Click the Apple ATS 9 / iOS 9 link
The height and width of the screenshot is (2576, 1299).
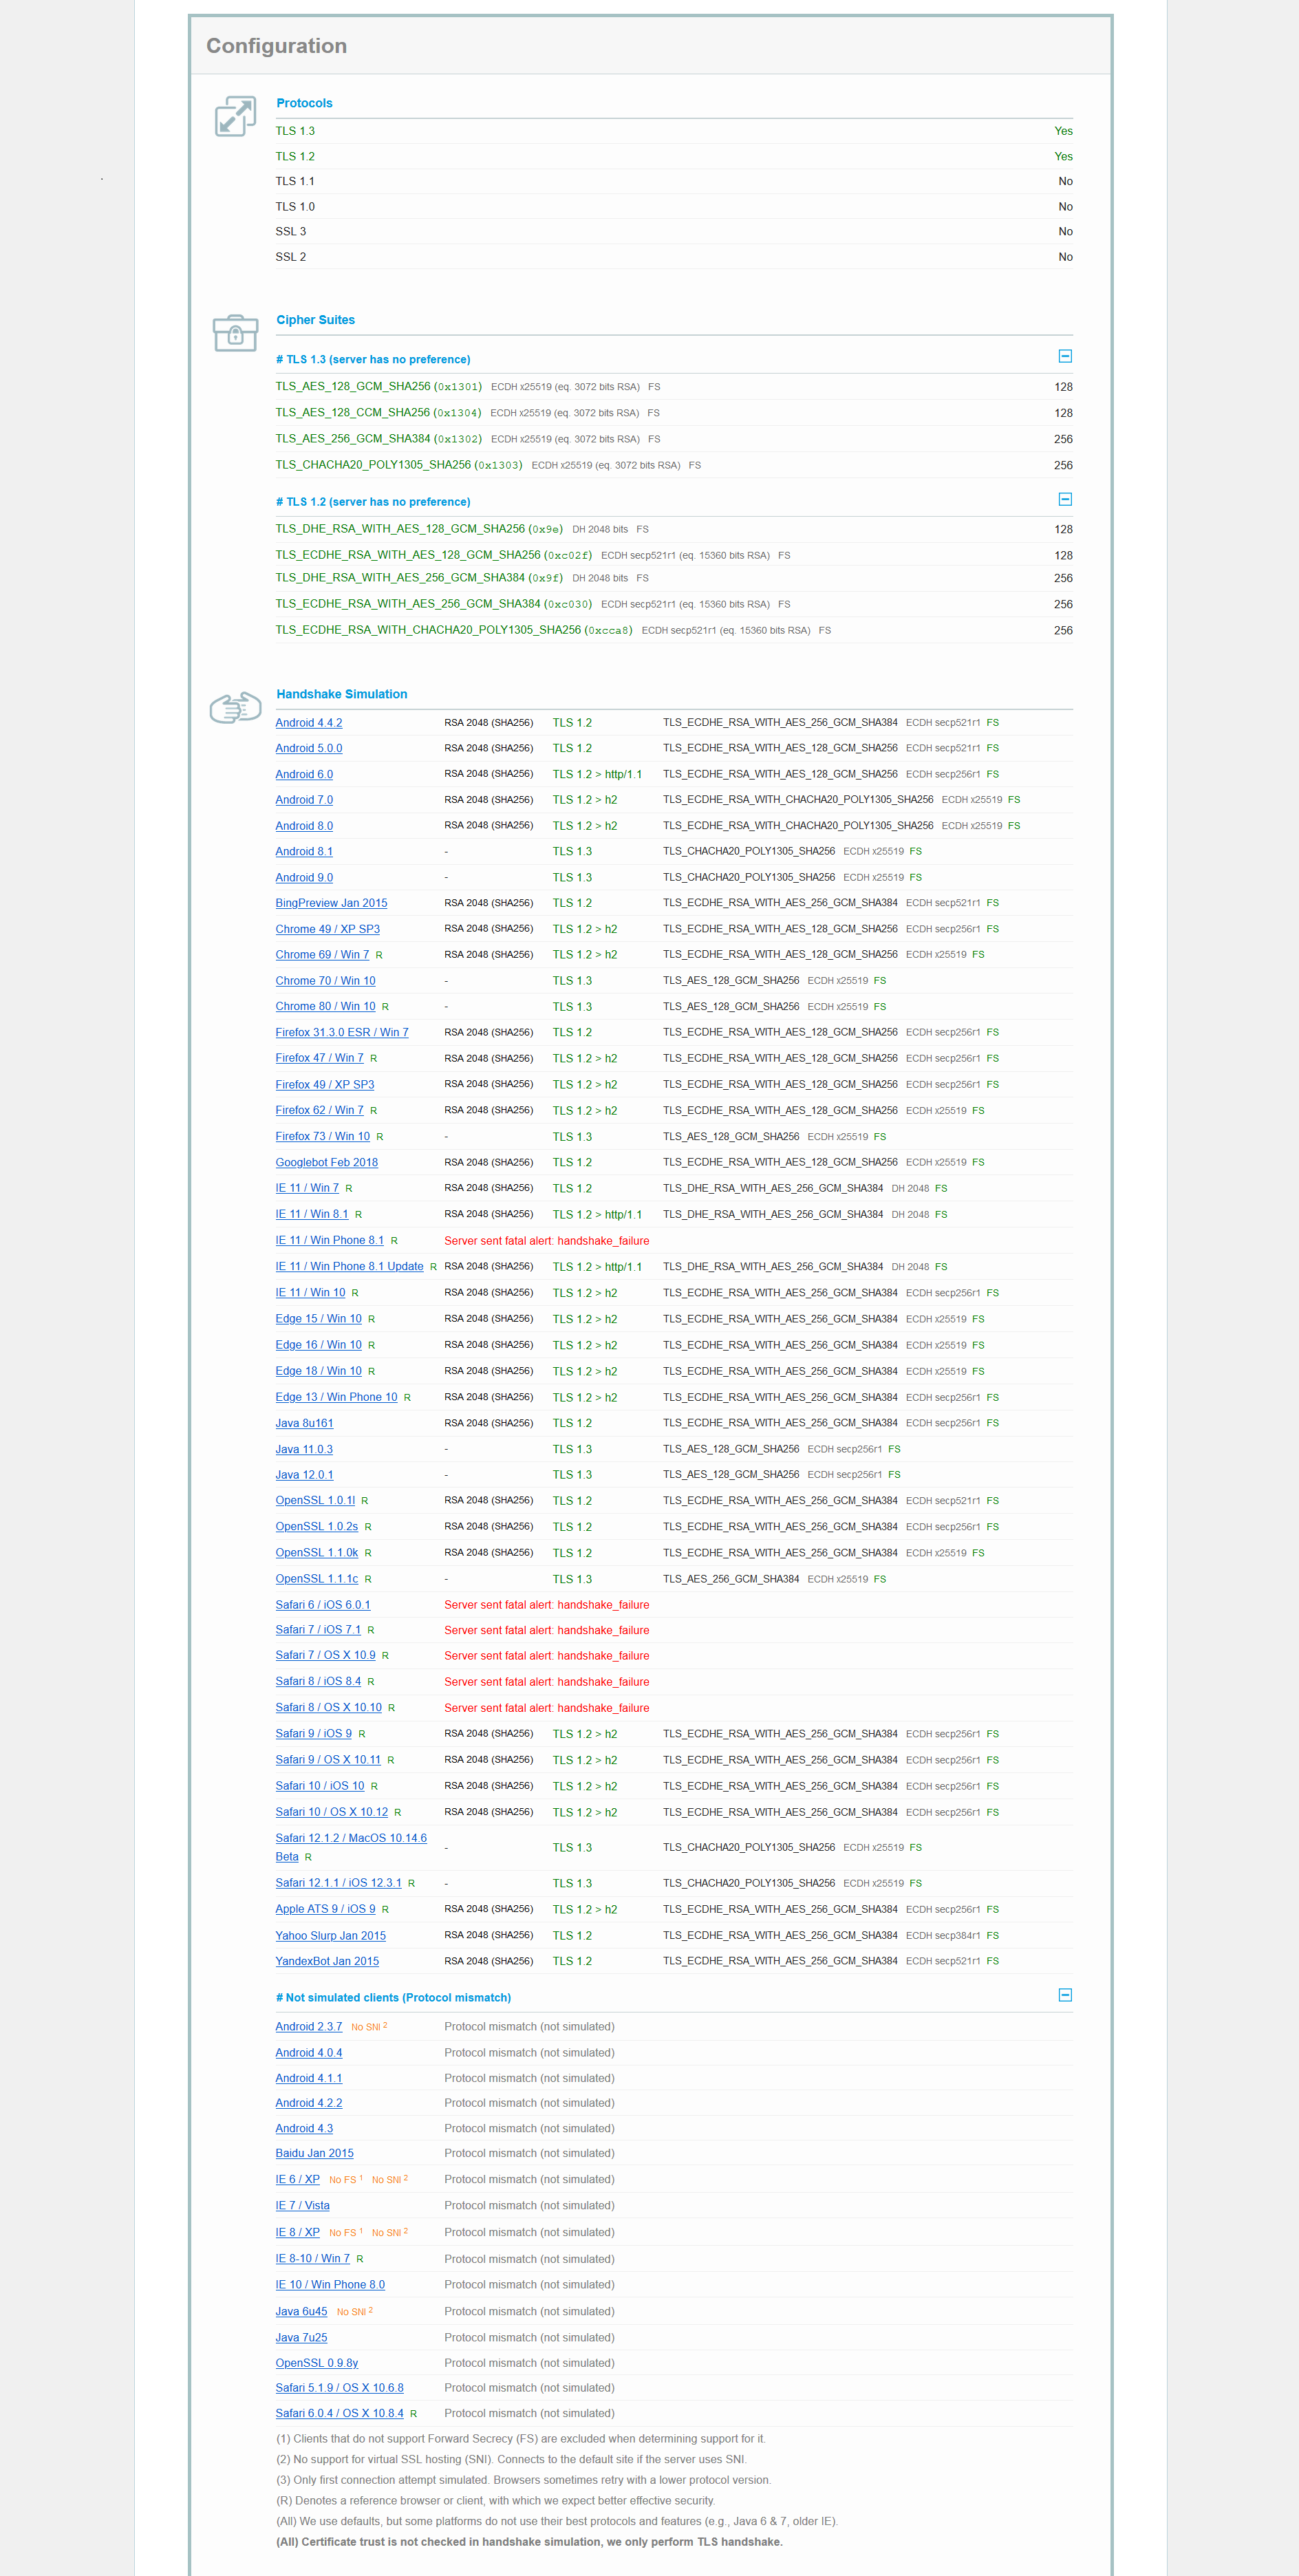[325, 1909]
